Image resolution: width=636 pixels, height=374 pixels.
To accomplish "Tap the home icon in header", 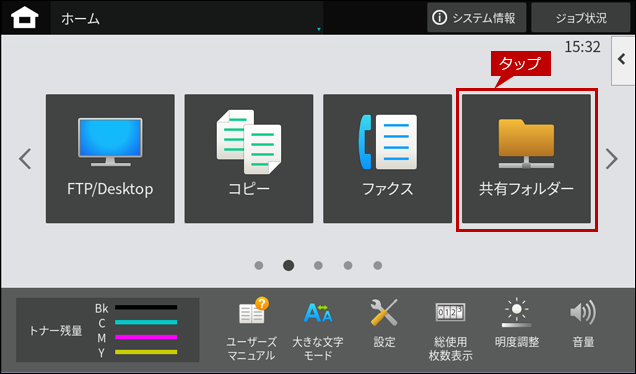I will tap(25, 18).
